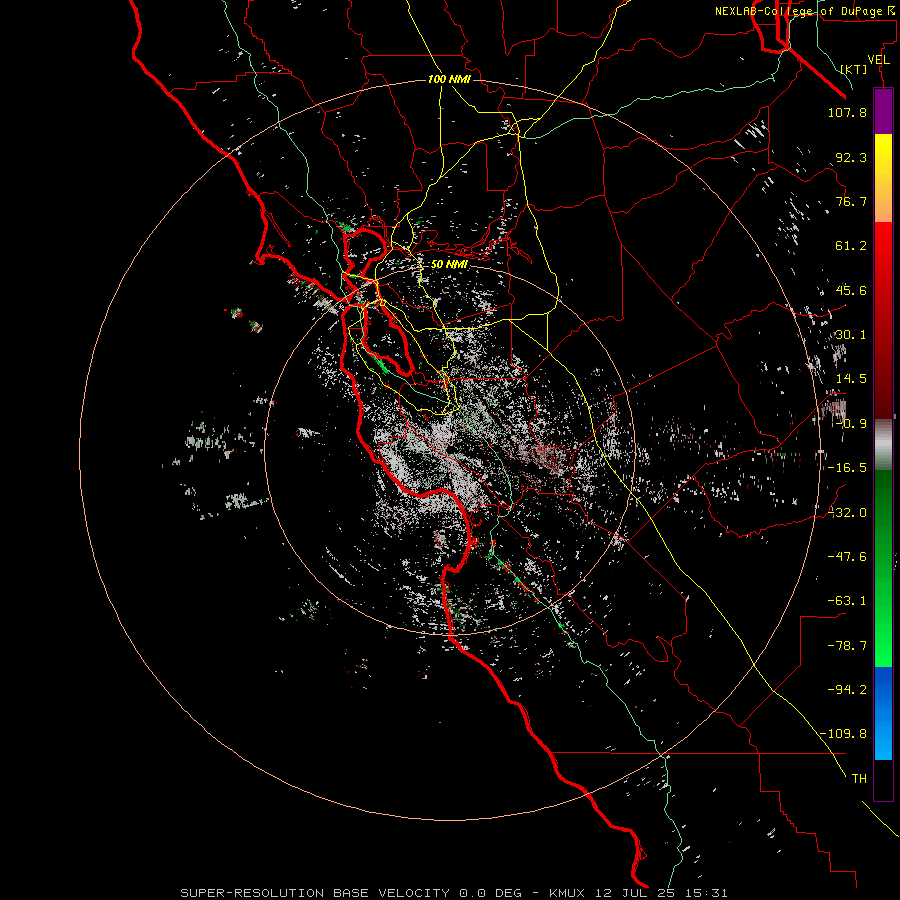Image resolution: width=900 pixels, height=900 pixels.
Task: Click the "VEL" legend heading
Action: [878, 60]
